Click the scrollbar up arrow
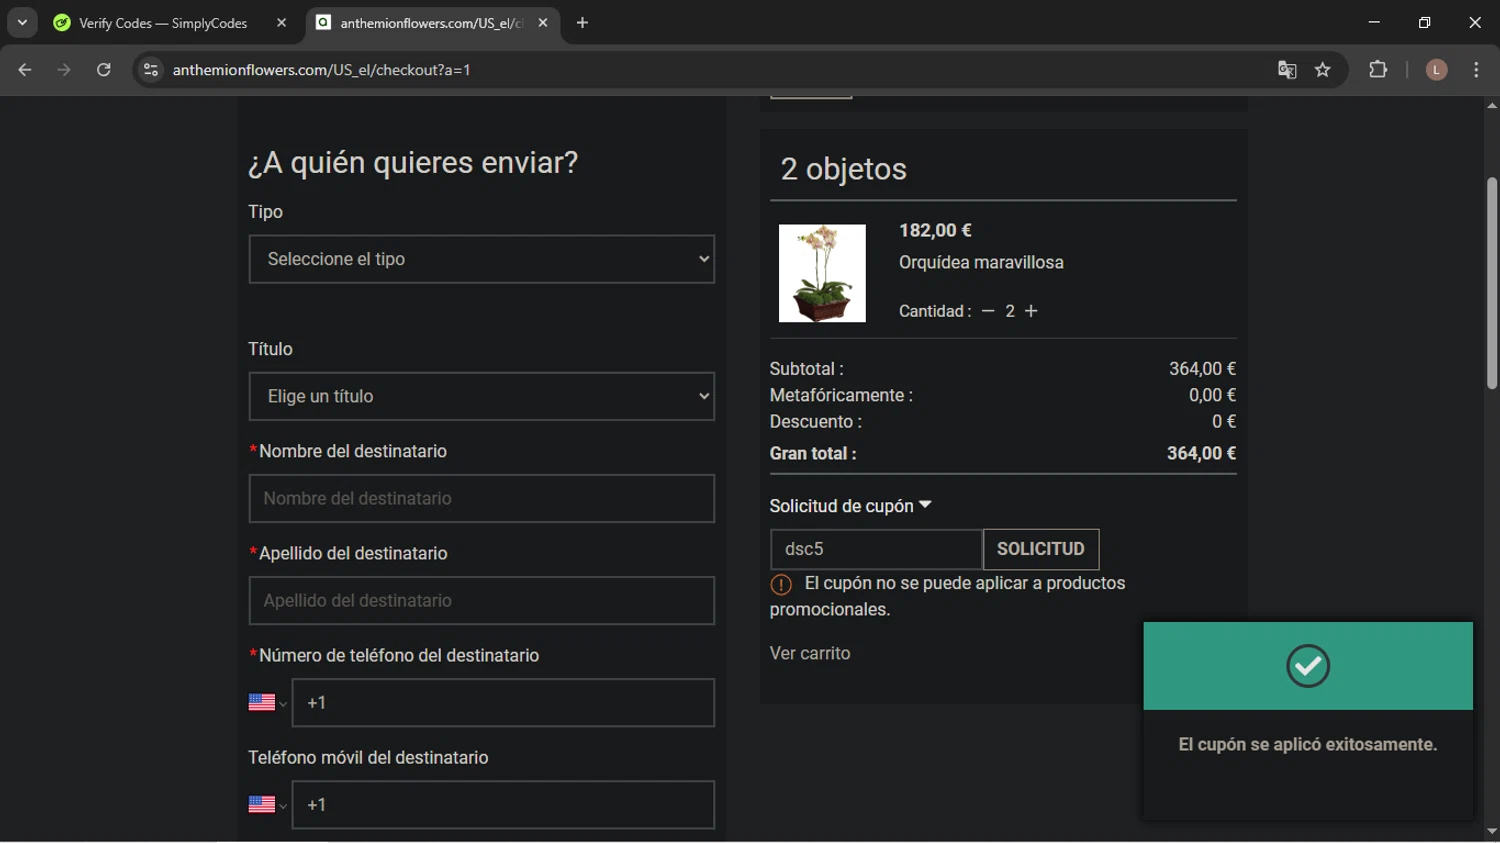This screenshot has width=1500, height=843. pyautogui.click(x=1492, y=105)
